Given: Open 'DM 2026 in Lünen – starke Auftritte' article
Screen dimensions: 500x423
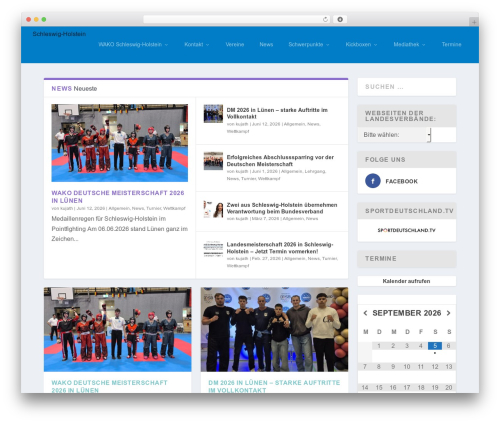Looking at the screenshot, I should (x=277, y=113).
